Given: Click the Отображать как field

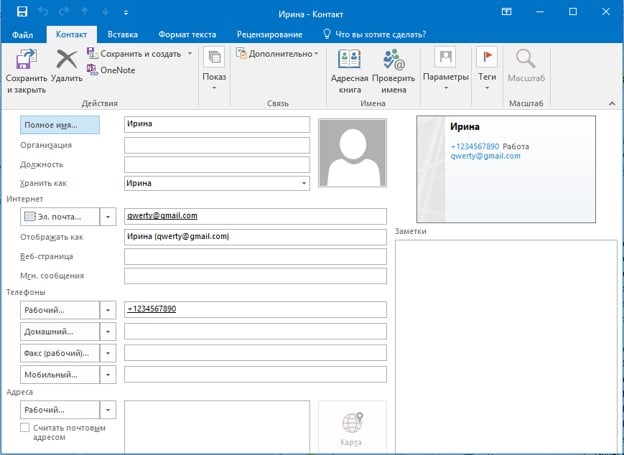Looking at the screenshot, I should (255, 237).
